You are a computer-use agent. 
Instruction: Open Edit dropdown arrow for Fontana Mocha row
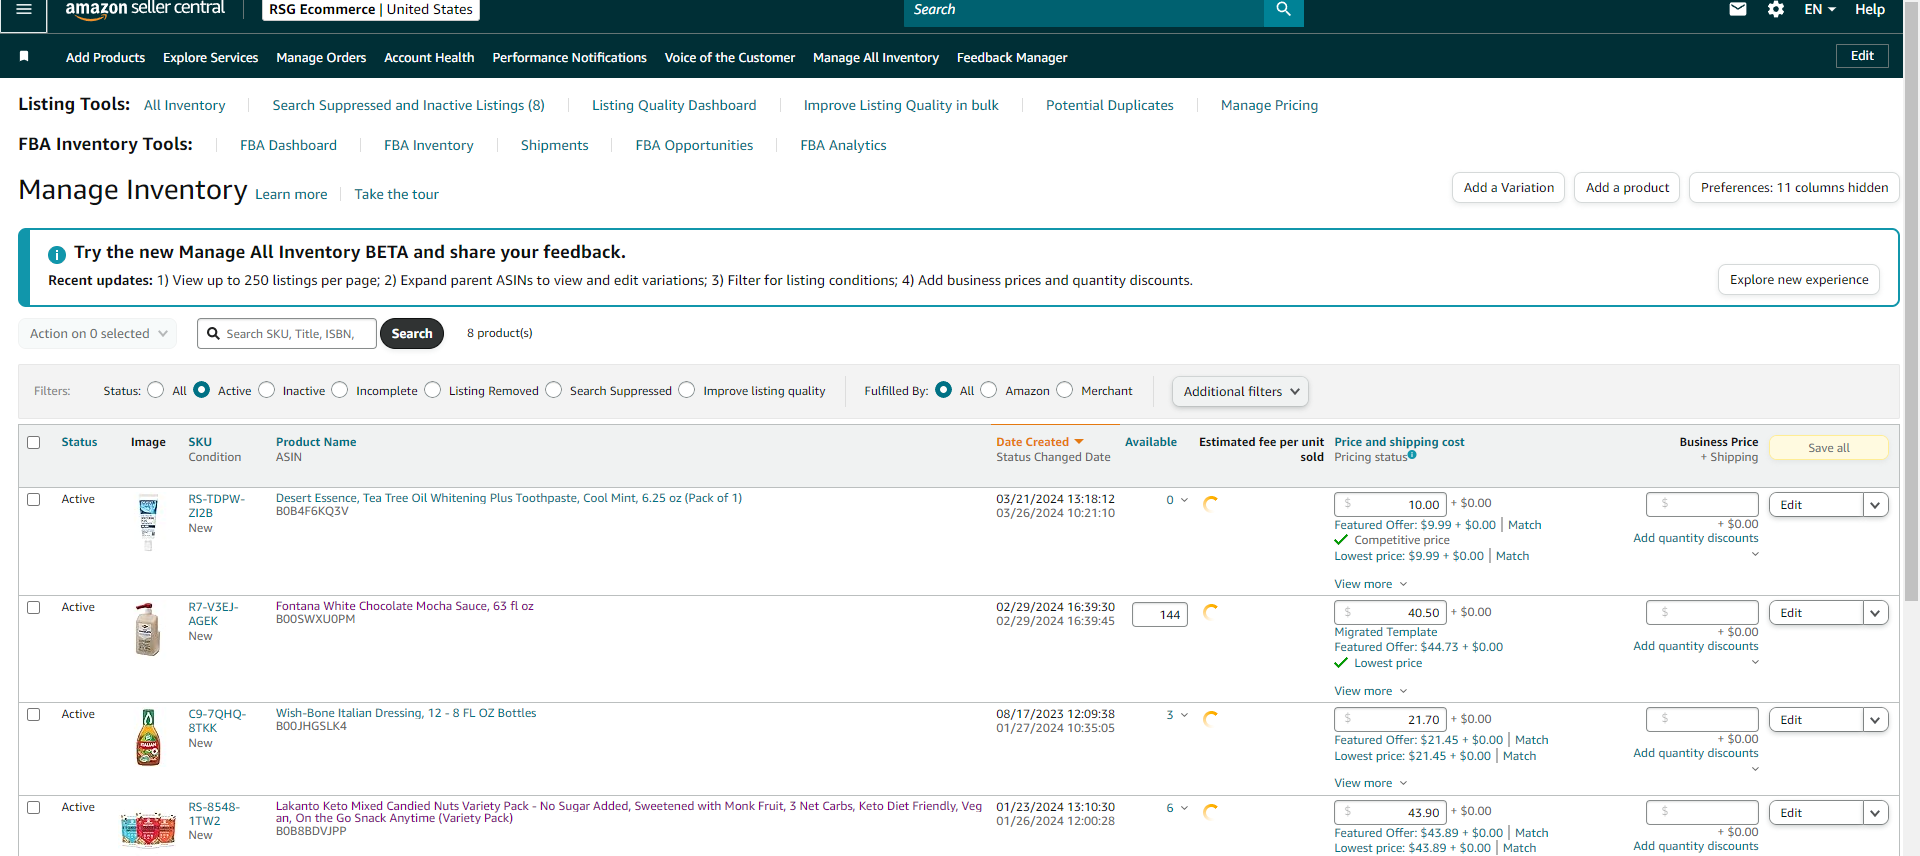tap(1876, 613)
